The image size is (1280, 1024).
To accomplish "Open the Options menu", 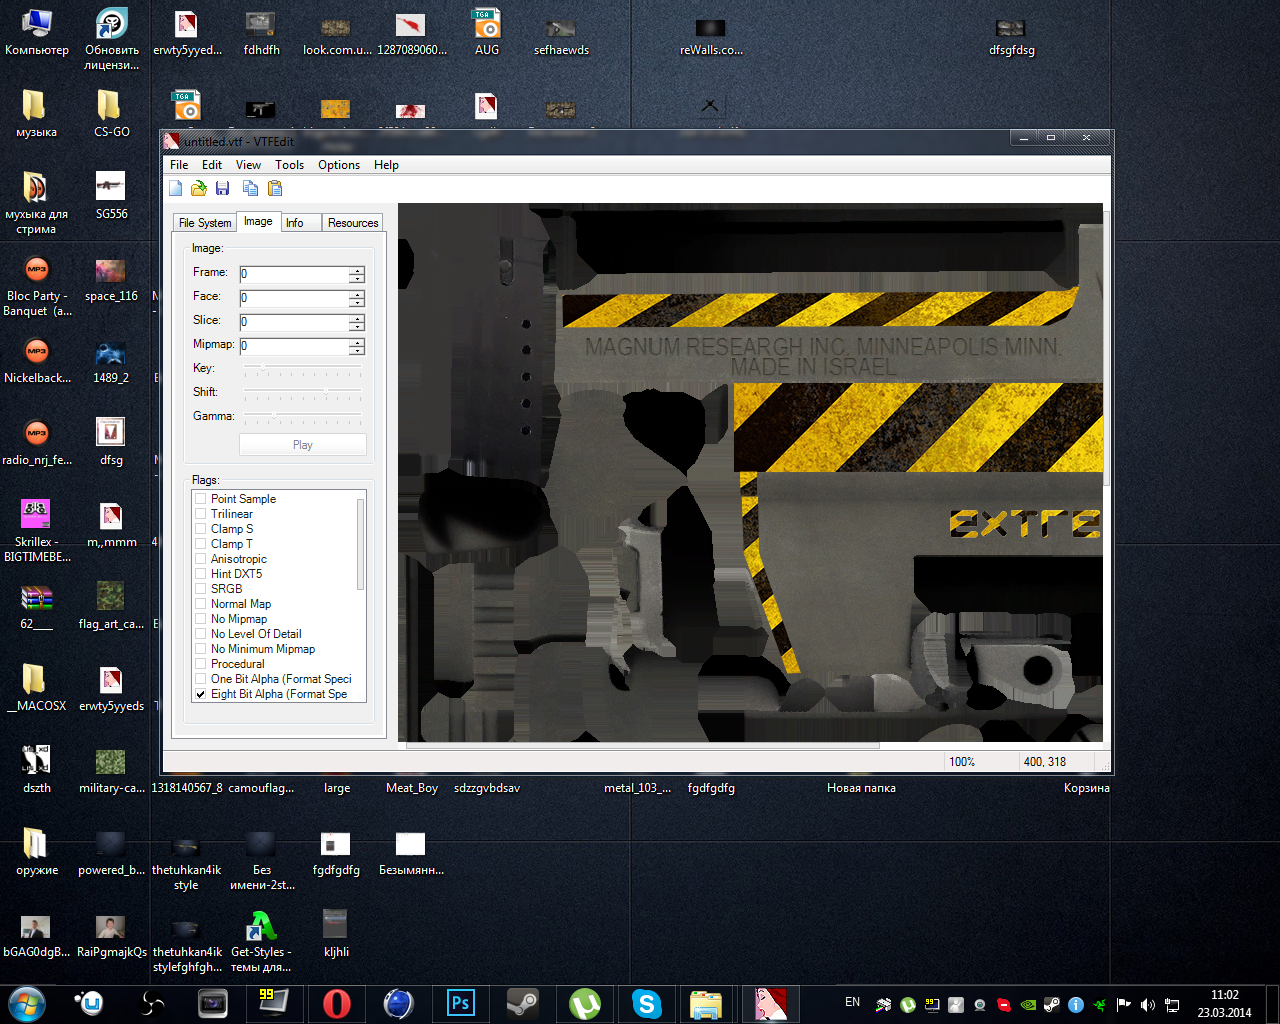I will pos(339,165).
